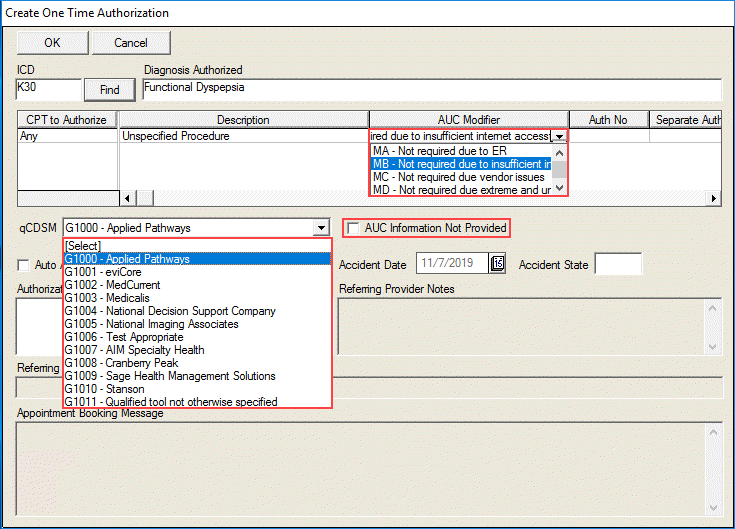Image resolution: width=735 pixels, height=529 pixels.
Task: Toggle the Auto checkbox
Action: (x=24, y=265)
